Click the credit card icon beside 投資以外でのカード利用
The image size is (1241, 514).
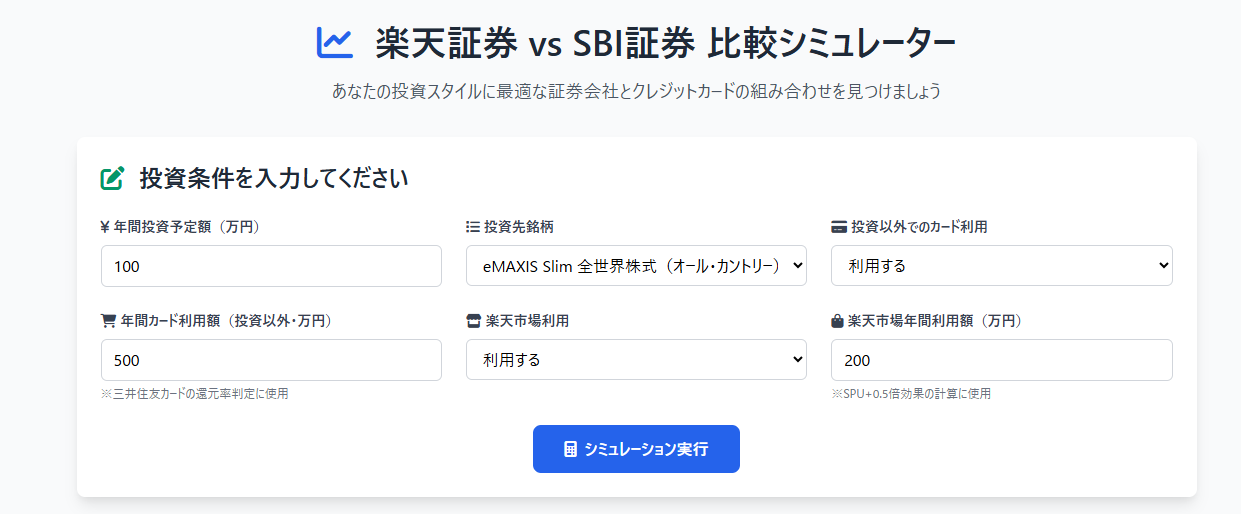[x=839, y=227]
